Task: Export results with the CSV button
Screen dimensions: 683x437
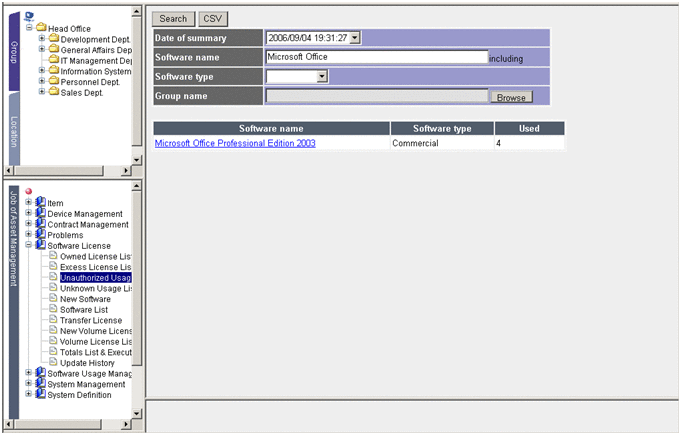Action: [213, 19]
